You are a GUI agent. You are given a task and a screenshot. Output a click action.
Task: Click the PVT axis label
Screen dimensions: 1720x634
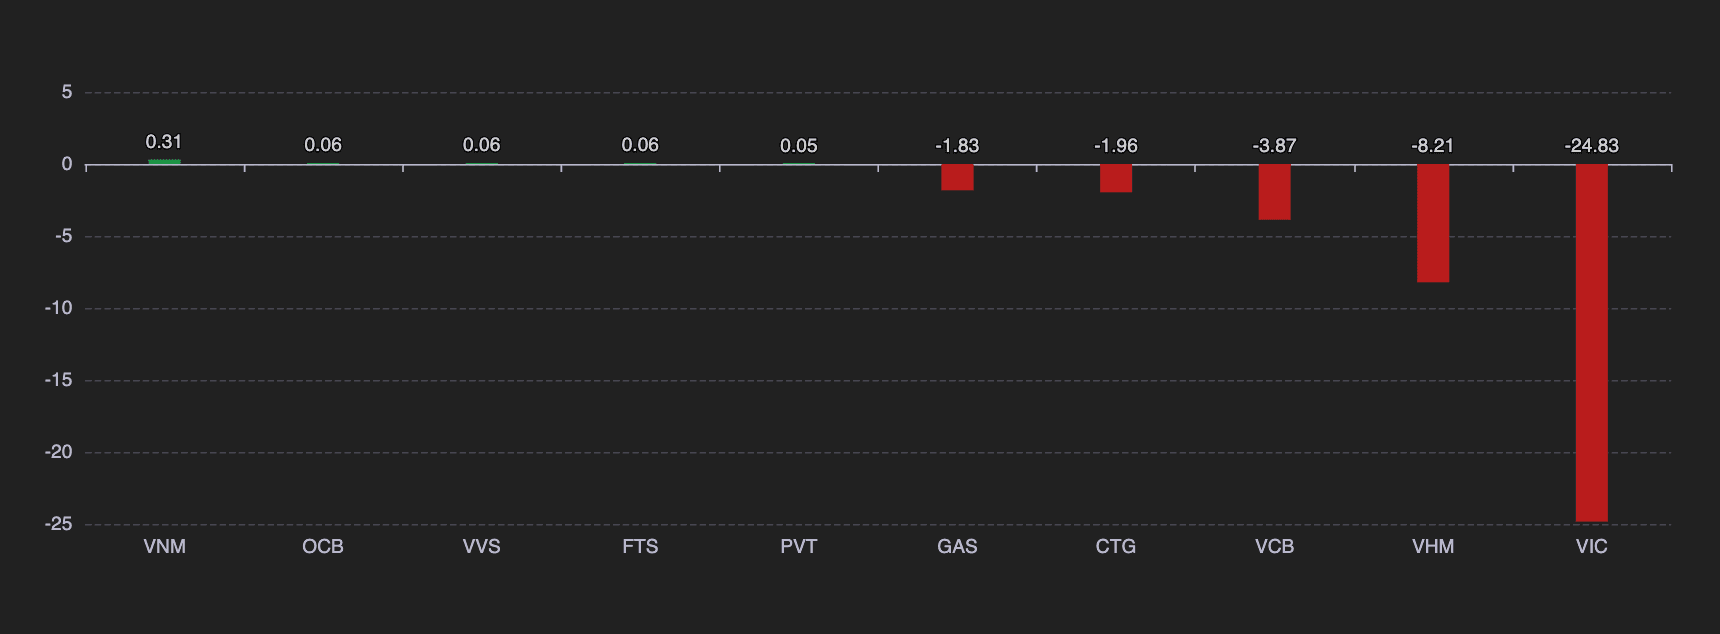coord(799,546)
